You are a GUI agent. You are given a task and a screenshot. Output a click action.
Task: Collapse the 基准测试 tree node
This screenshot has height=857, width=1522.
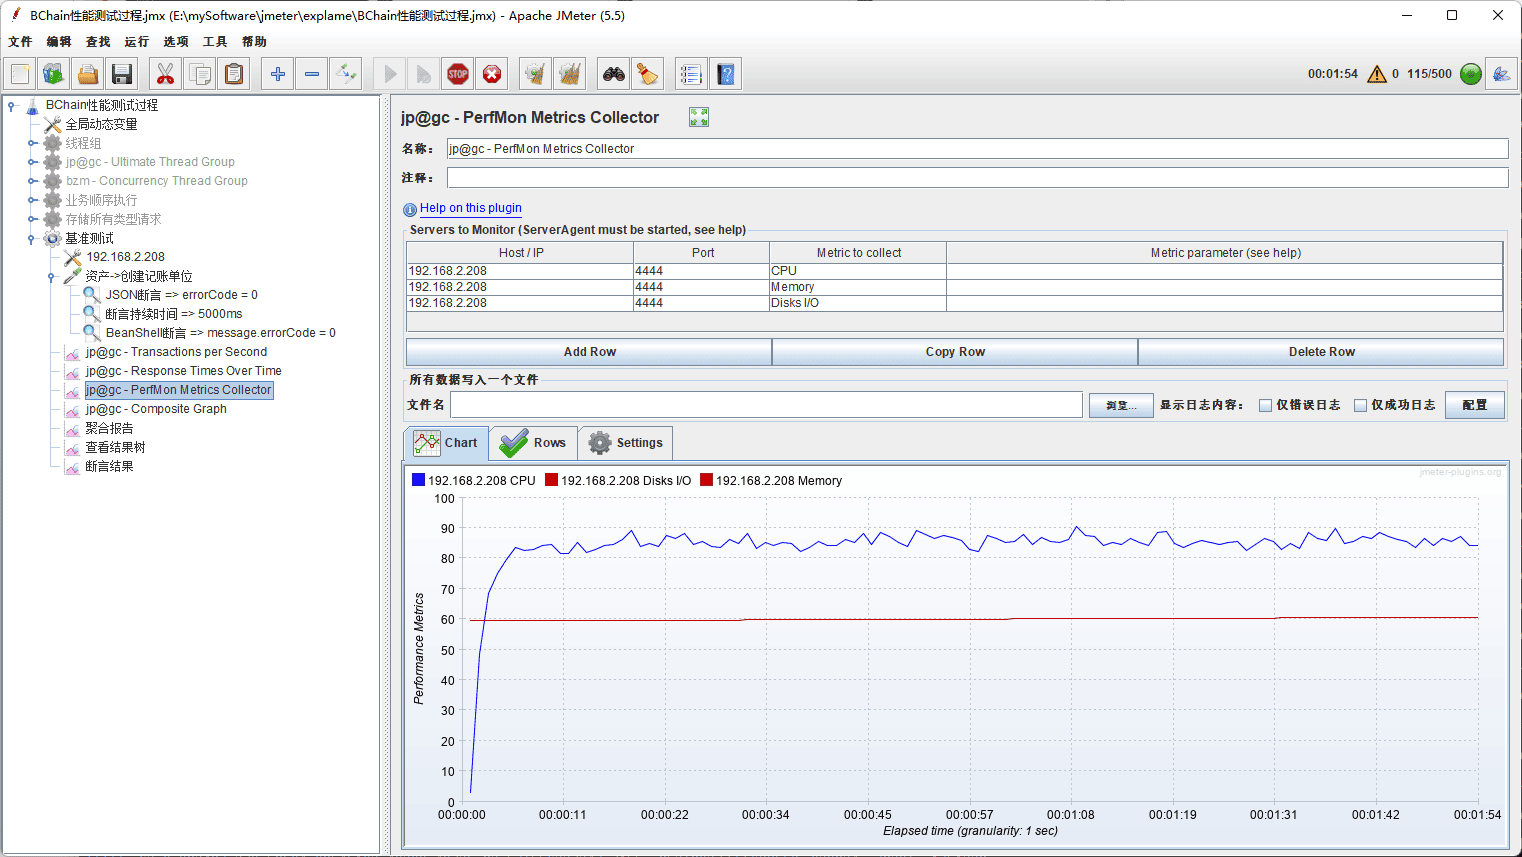click(x=31, y=239)
